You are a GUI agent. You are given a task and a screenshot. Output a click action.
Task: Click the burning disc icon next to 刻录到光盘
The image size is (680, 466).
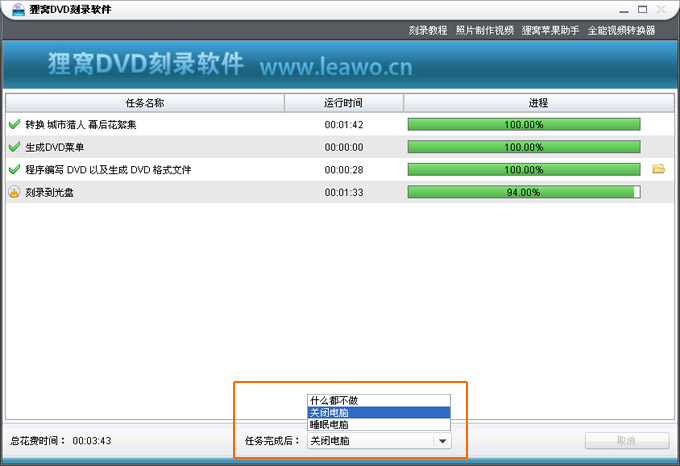click(x=14, y=192)
